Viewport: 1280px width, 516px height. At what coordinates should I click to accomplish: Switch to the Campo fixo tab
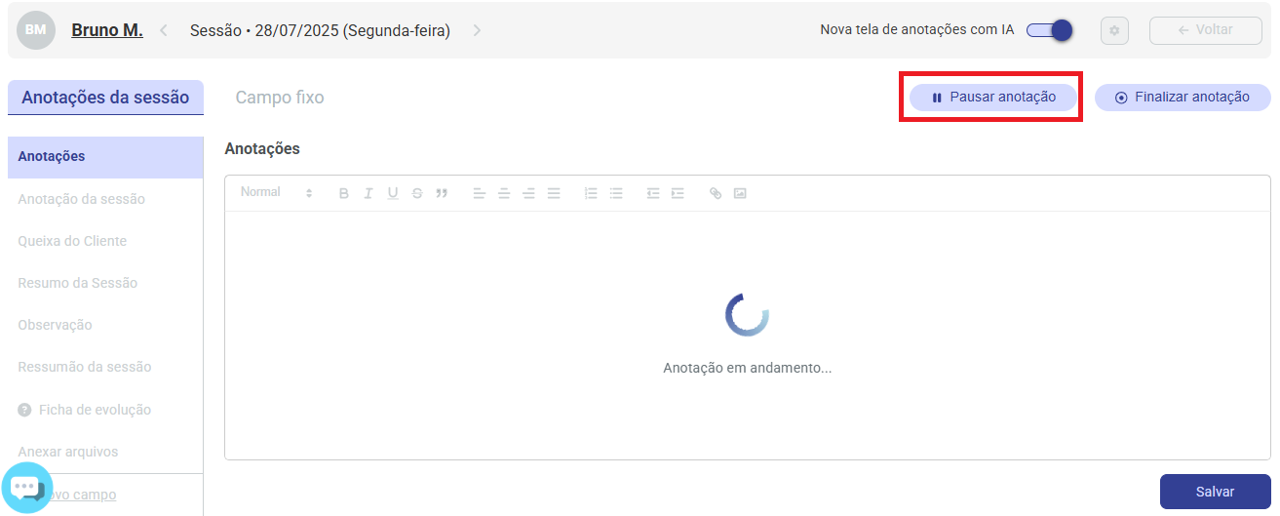[280, 98]
